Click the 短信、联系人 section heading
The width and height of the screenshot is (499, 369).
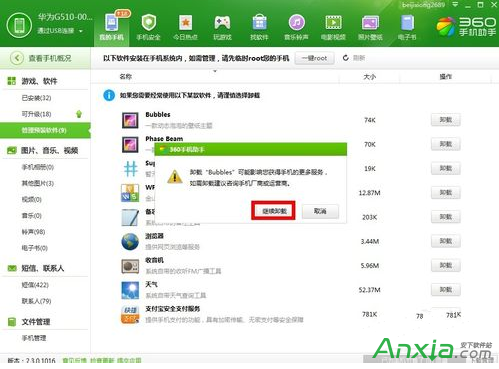(x=43, y=268)
